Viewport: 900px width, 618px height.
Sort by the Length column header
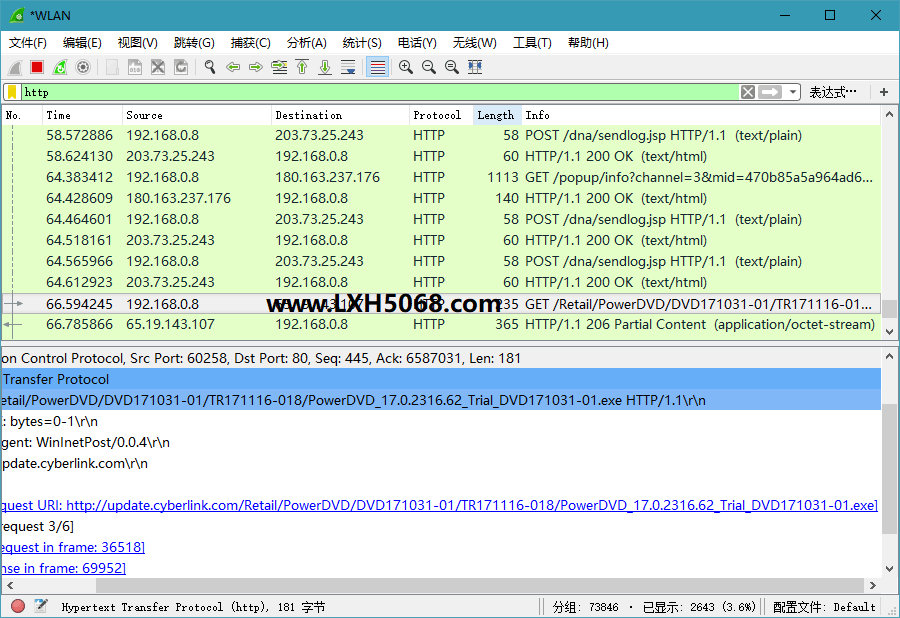coord(498,115)
